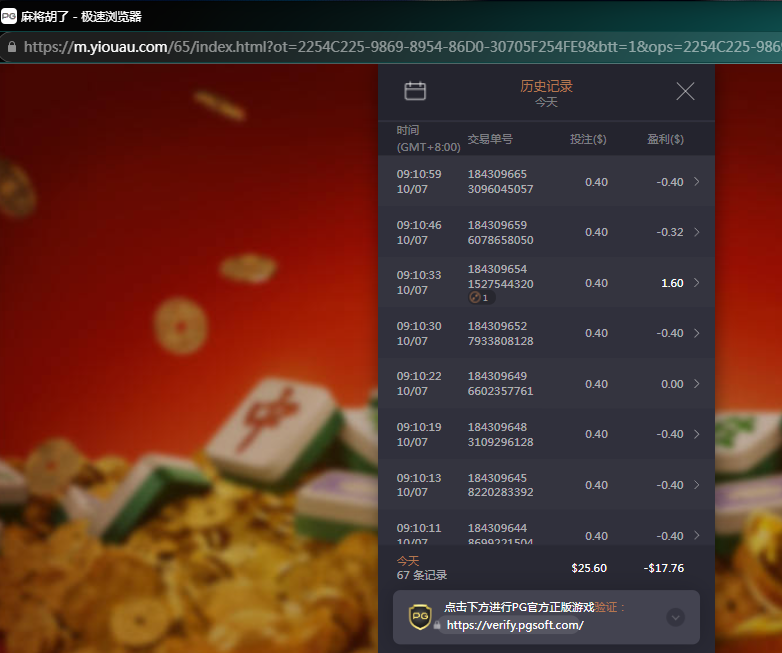Image resolution: width=782 pixels, height=653 pixels.
Task: Click the 67 records count text
Action: click(422, 575)
